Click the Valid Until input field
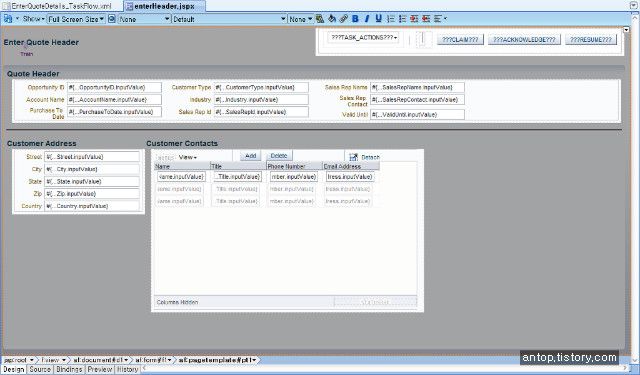Image resolution: width=640 pixels, height=375 pixels. pyautogui.click(x=417, y=115)
